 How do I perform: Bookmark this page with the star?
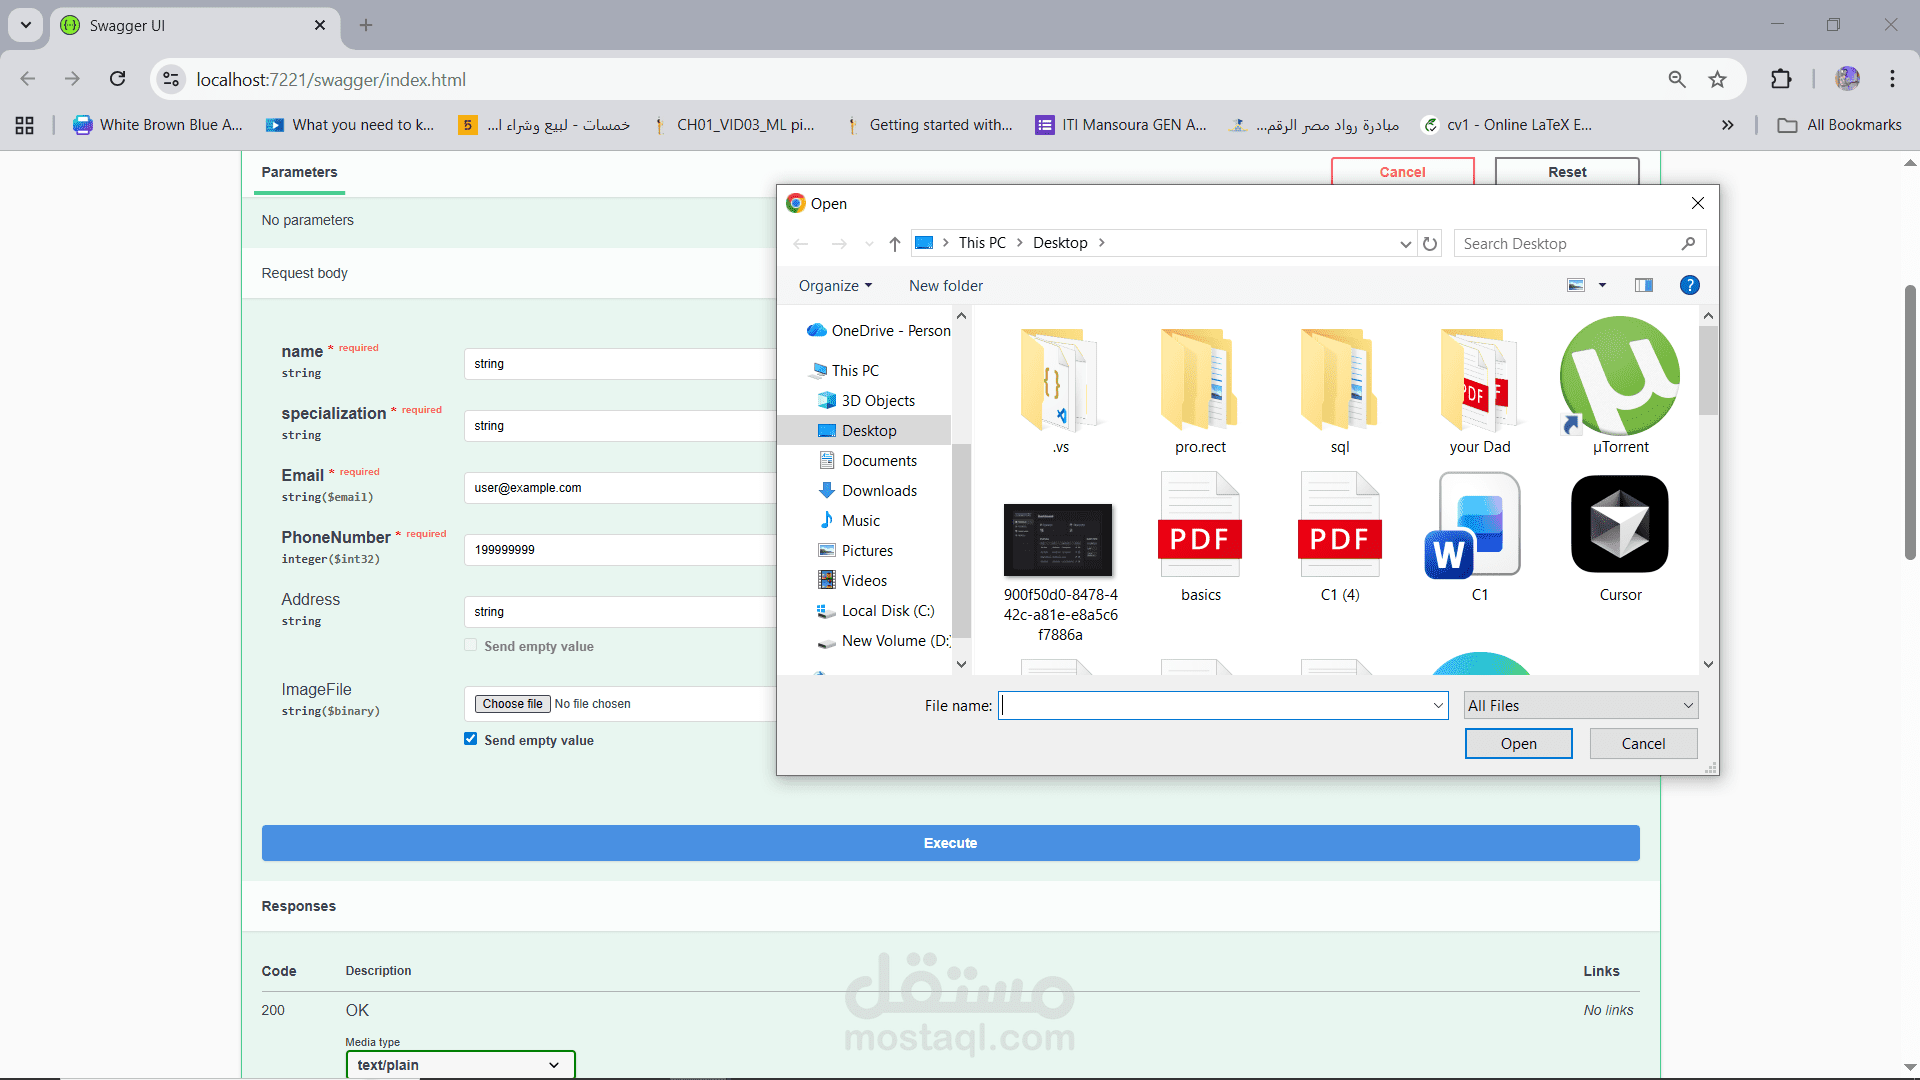[1718, 79]
